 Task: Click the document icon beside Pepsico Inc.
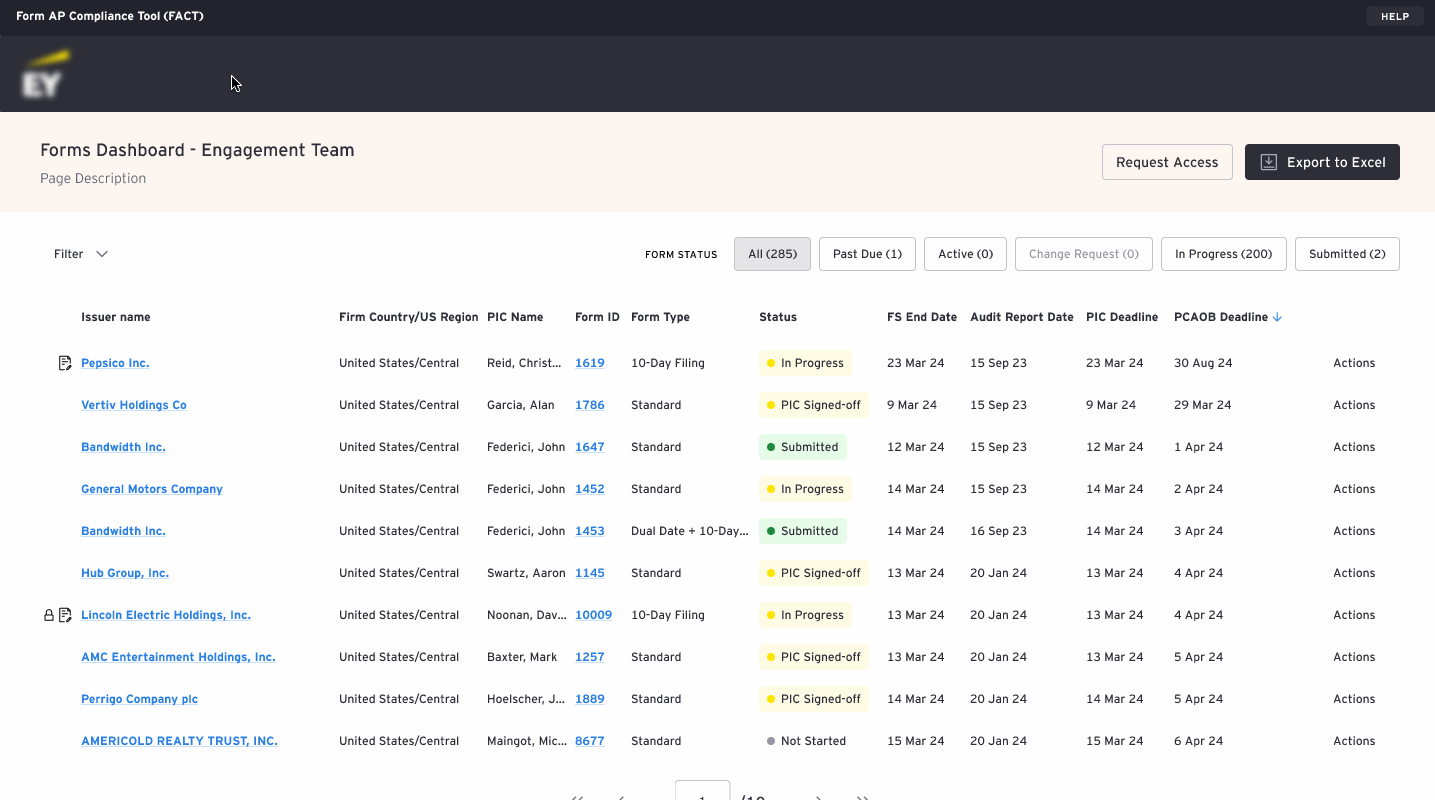65,363
